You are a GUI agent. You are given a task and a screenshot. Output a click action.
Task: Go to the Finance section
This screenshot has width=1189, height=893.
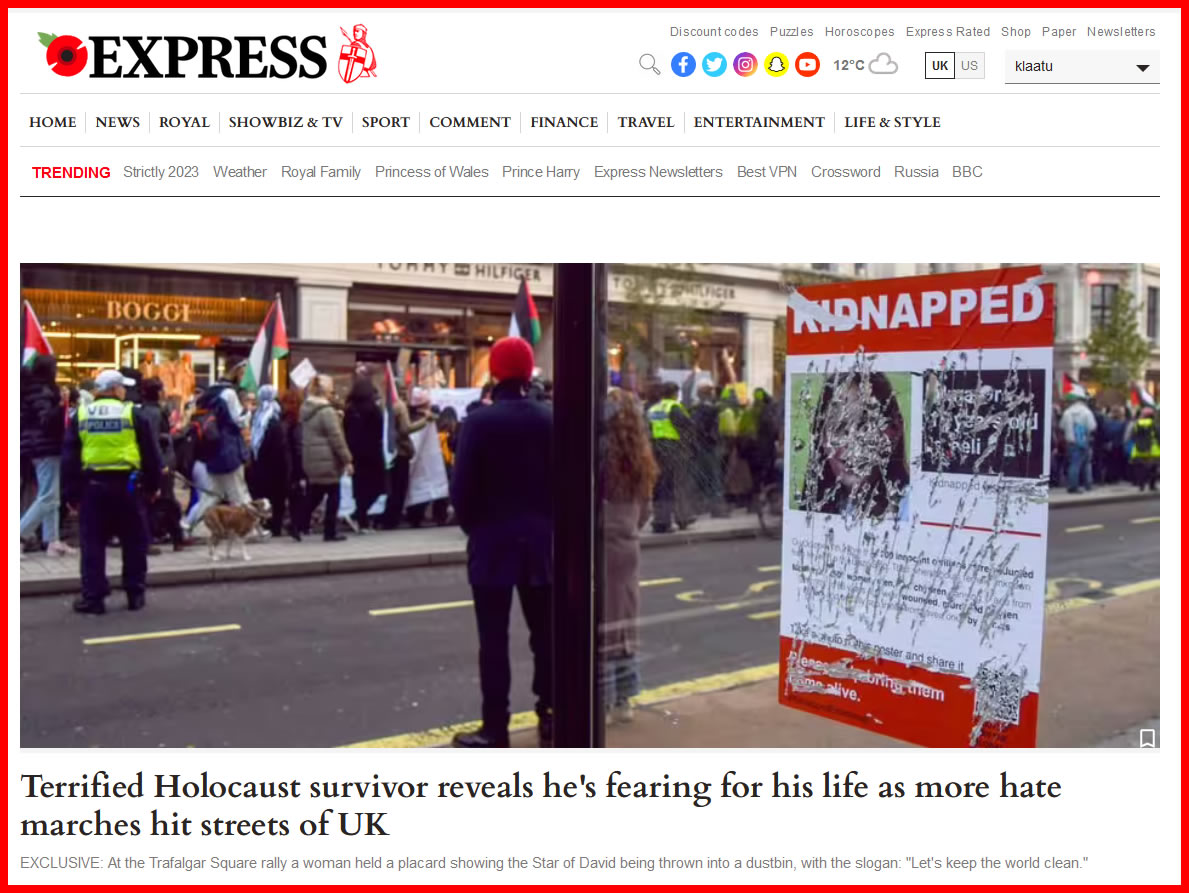564,122
